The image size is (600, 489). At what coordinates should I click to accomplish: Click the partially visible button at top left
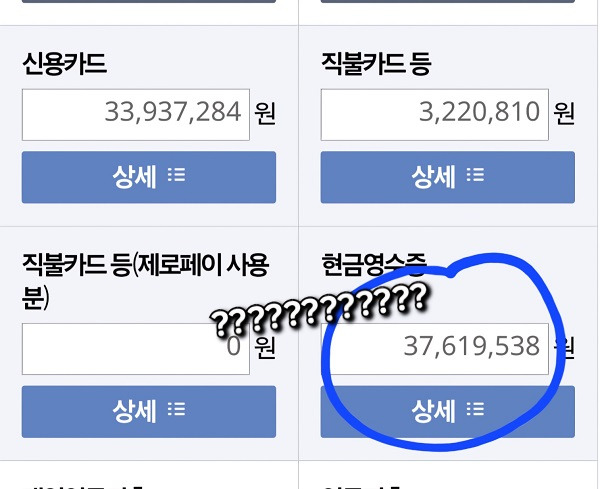point(149,1)
